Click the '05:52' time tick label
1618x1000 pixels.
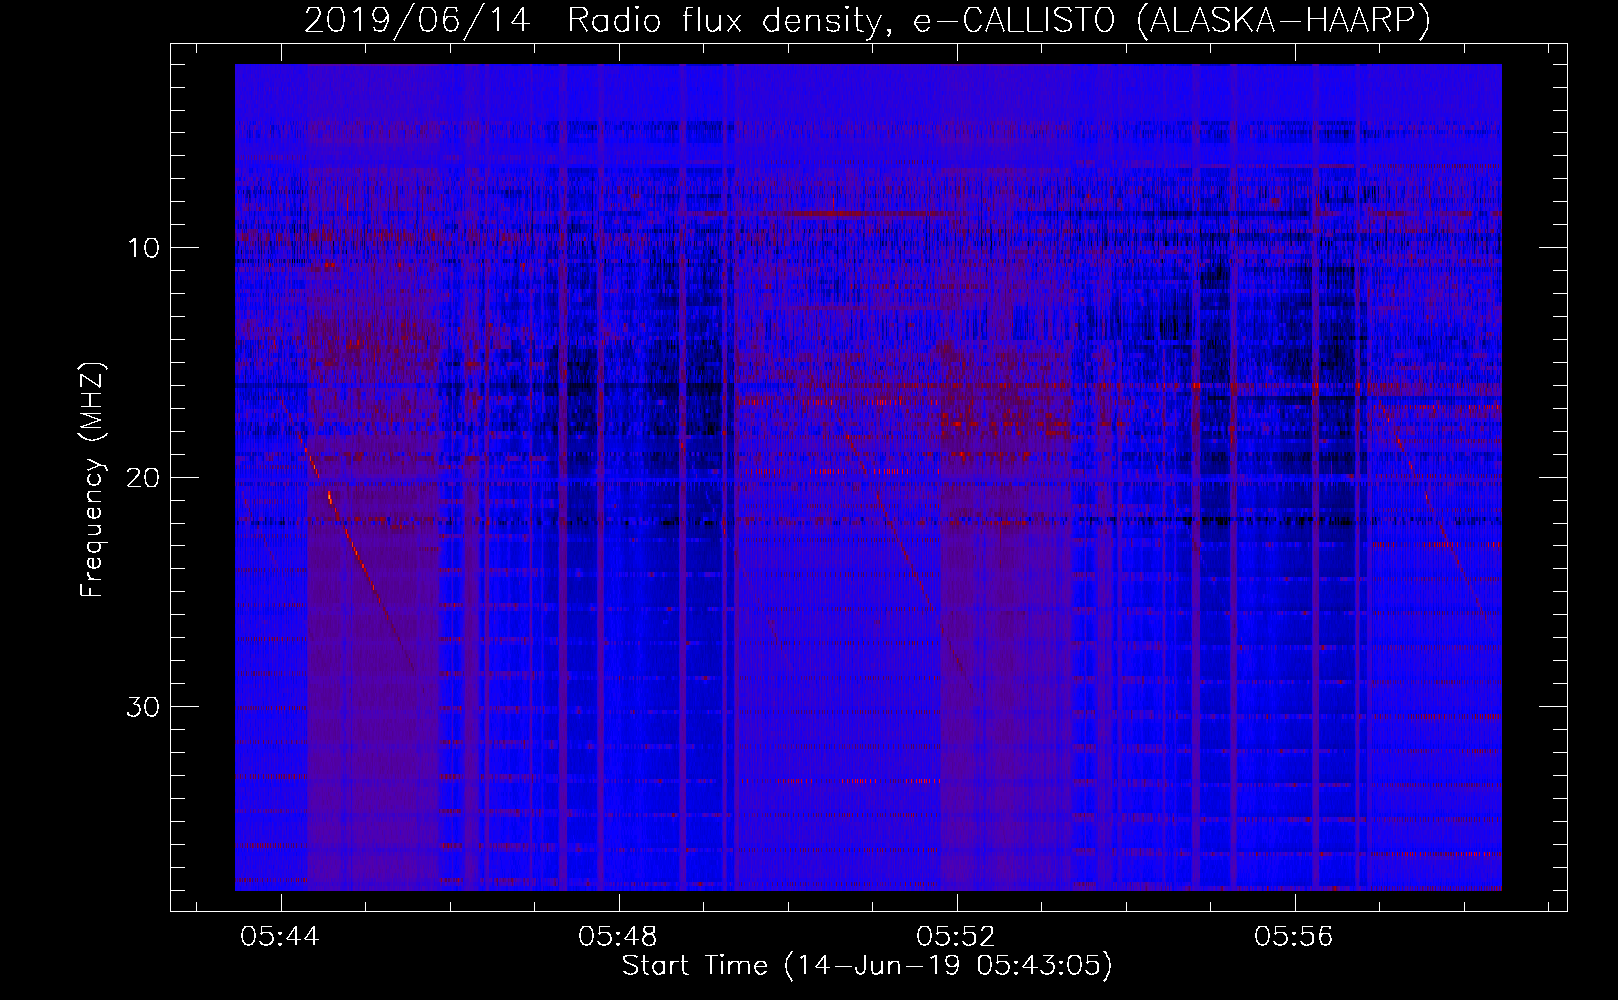[x=956, y=937]
